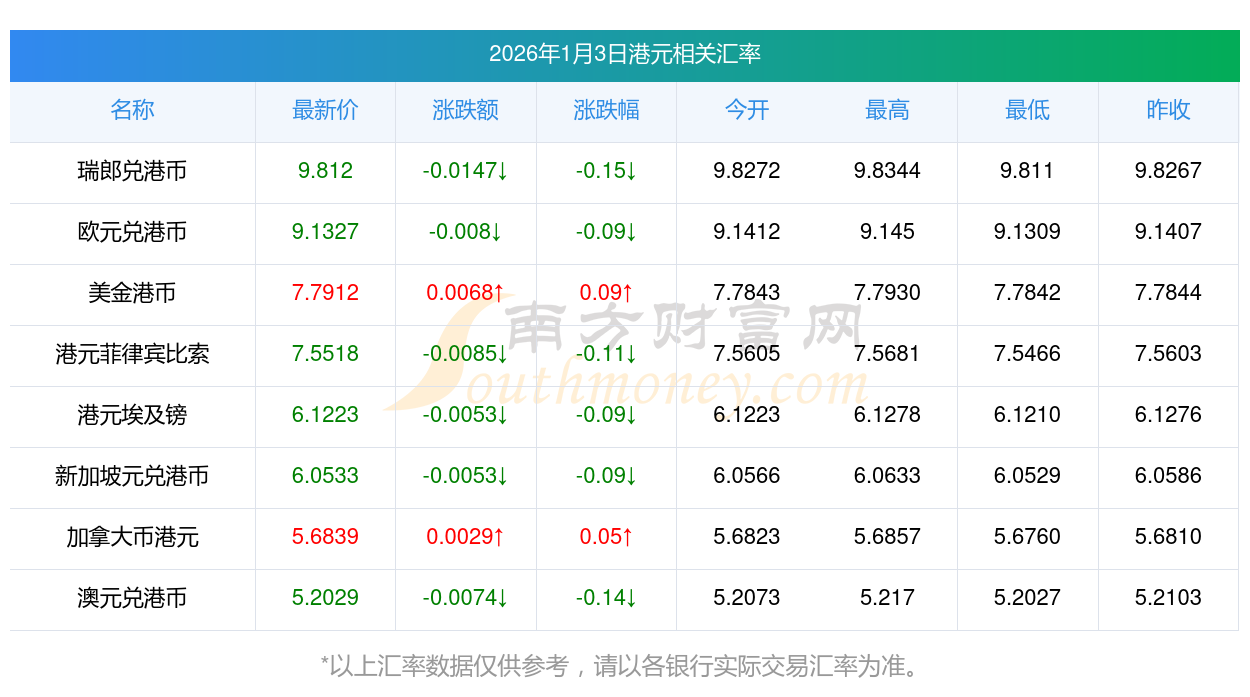Click latest price 9.1327 for 欧元兑港币
The height and width of the screenshot is (697, 1250).
325,232
